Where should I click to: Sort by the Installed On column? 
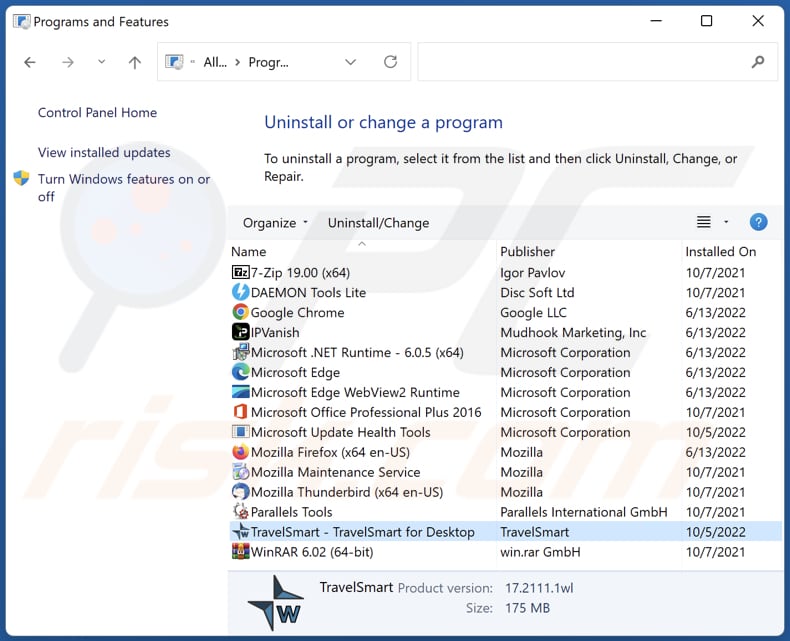click(x=720, y=252)
